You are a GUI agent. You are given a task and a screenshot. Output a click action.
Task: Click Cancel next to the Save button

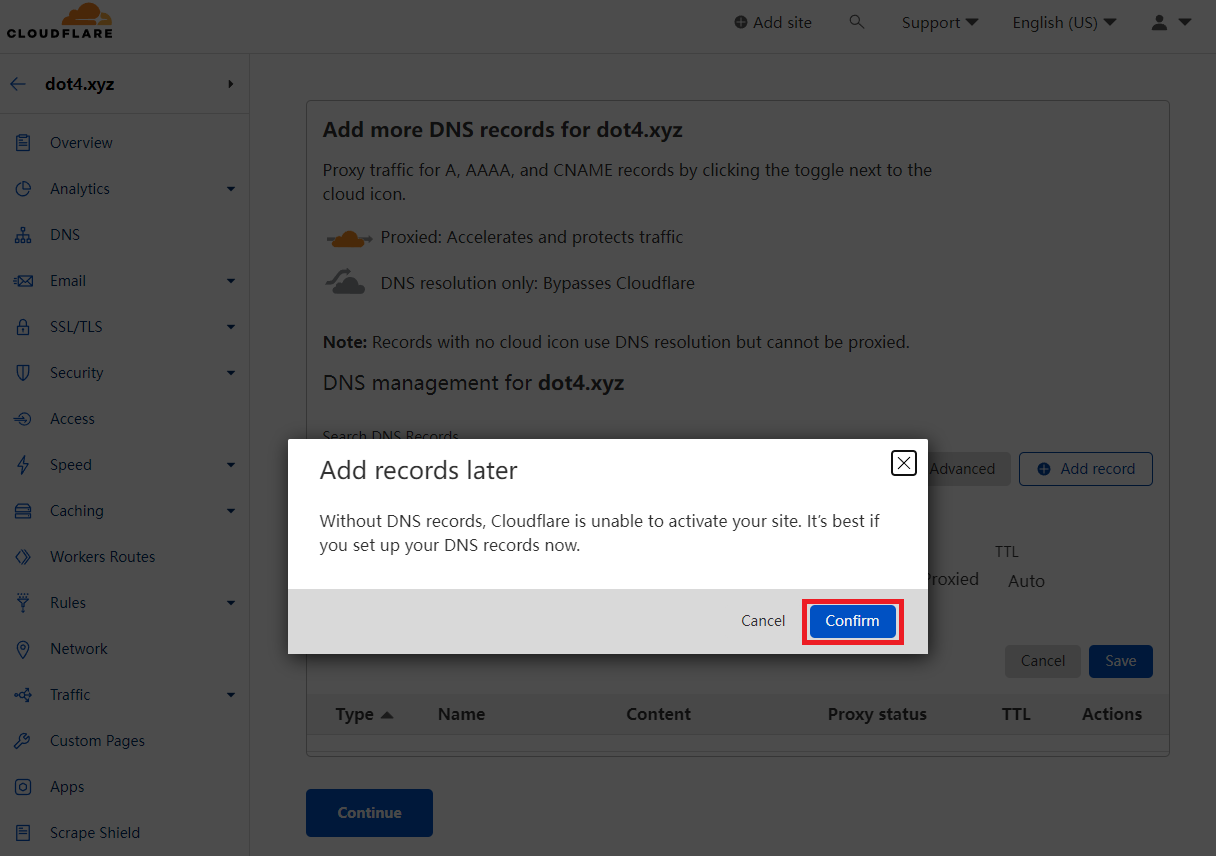click(x=1043, y=661)
